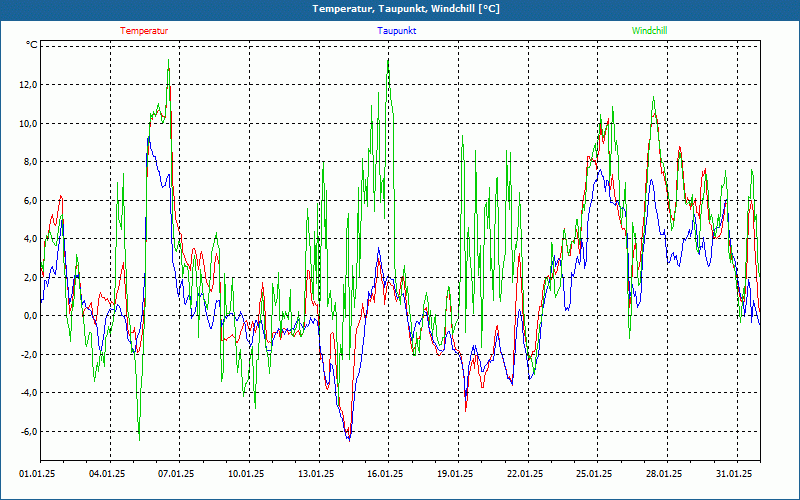Click the 2,0 y-axis value
Viewport: 800px width, 500px height.
pyautogui.click(x=31, y=278)
